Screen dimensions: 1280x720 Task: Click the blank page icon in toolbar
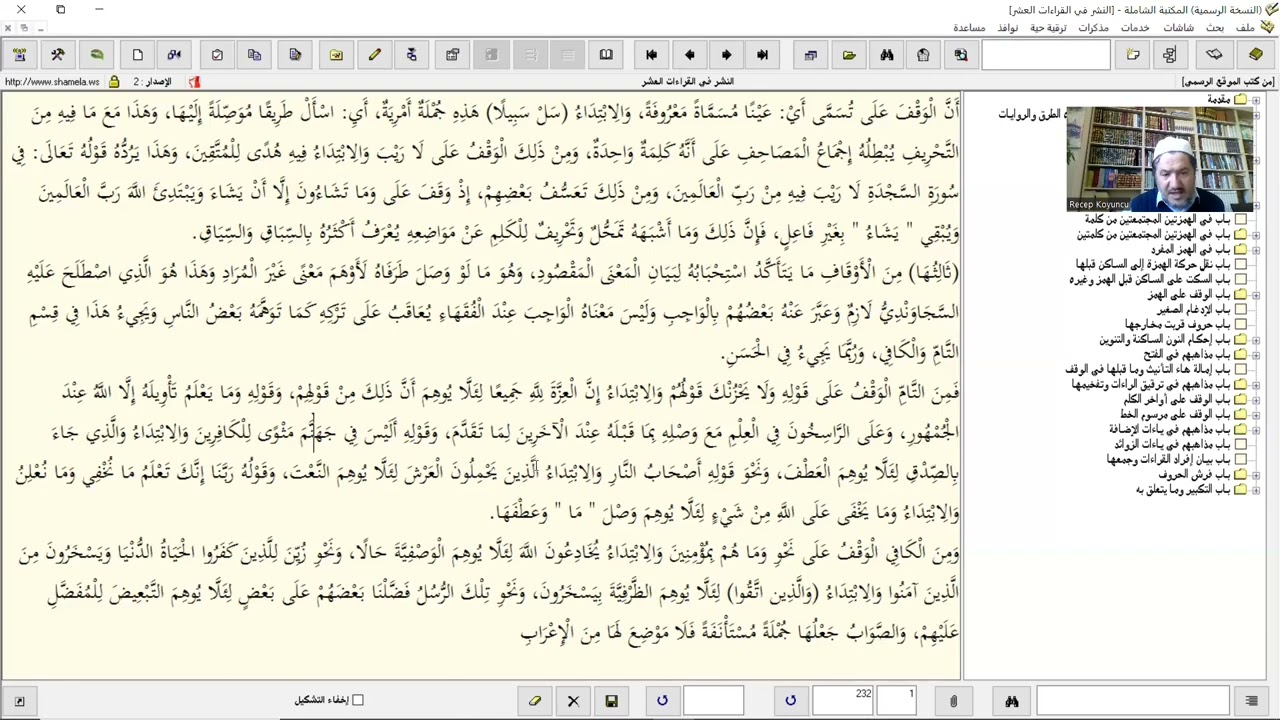click(x=137, y=55)
